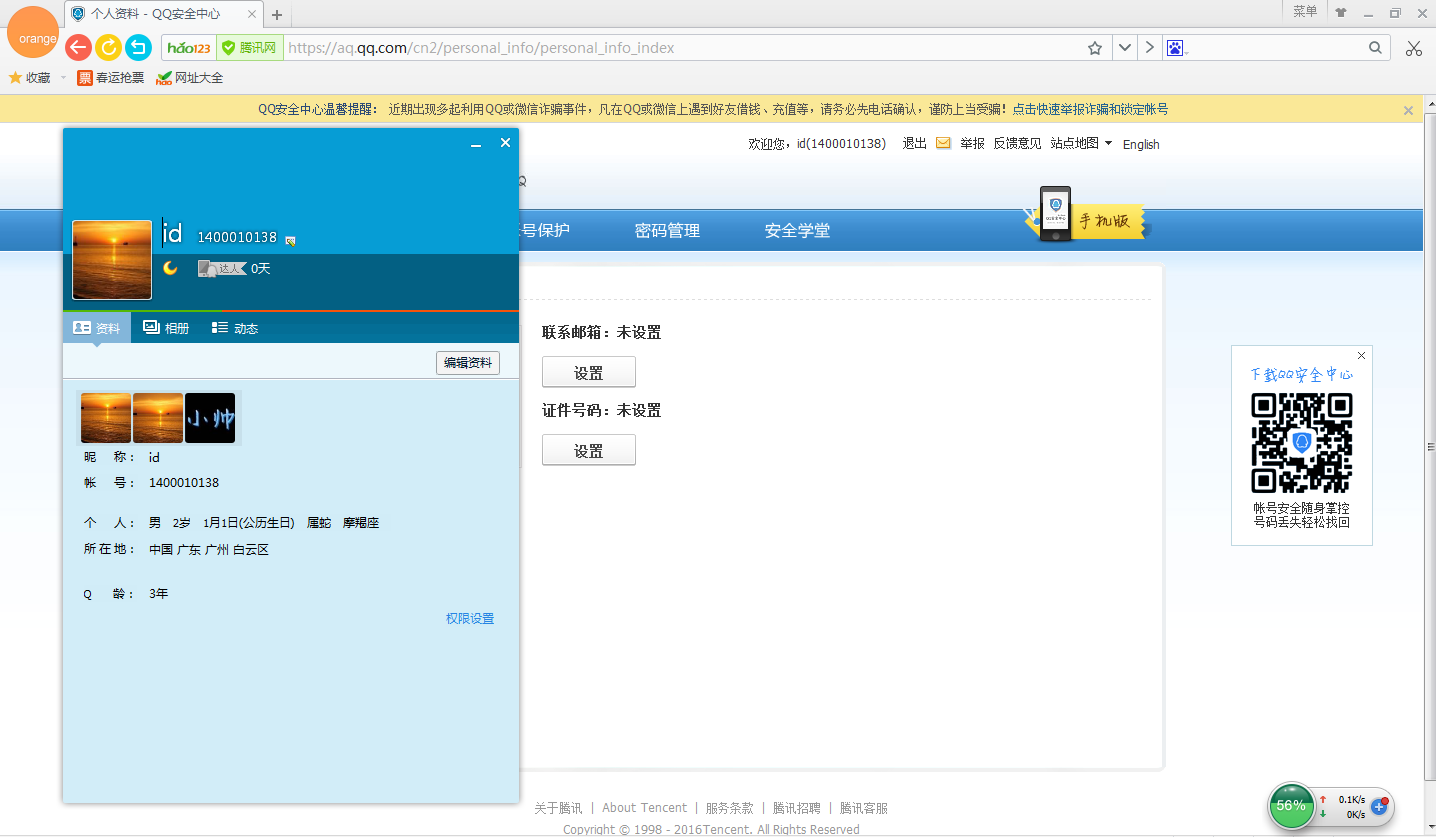Close the 下载QQ安全中心 QR popup
Image resolution: width=1436 pixels, height=837 pixels.
tap(1361, 356)
